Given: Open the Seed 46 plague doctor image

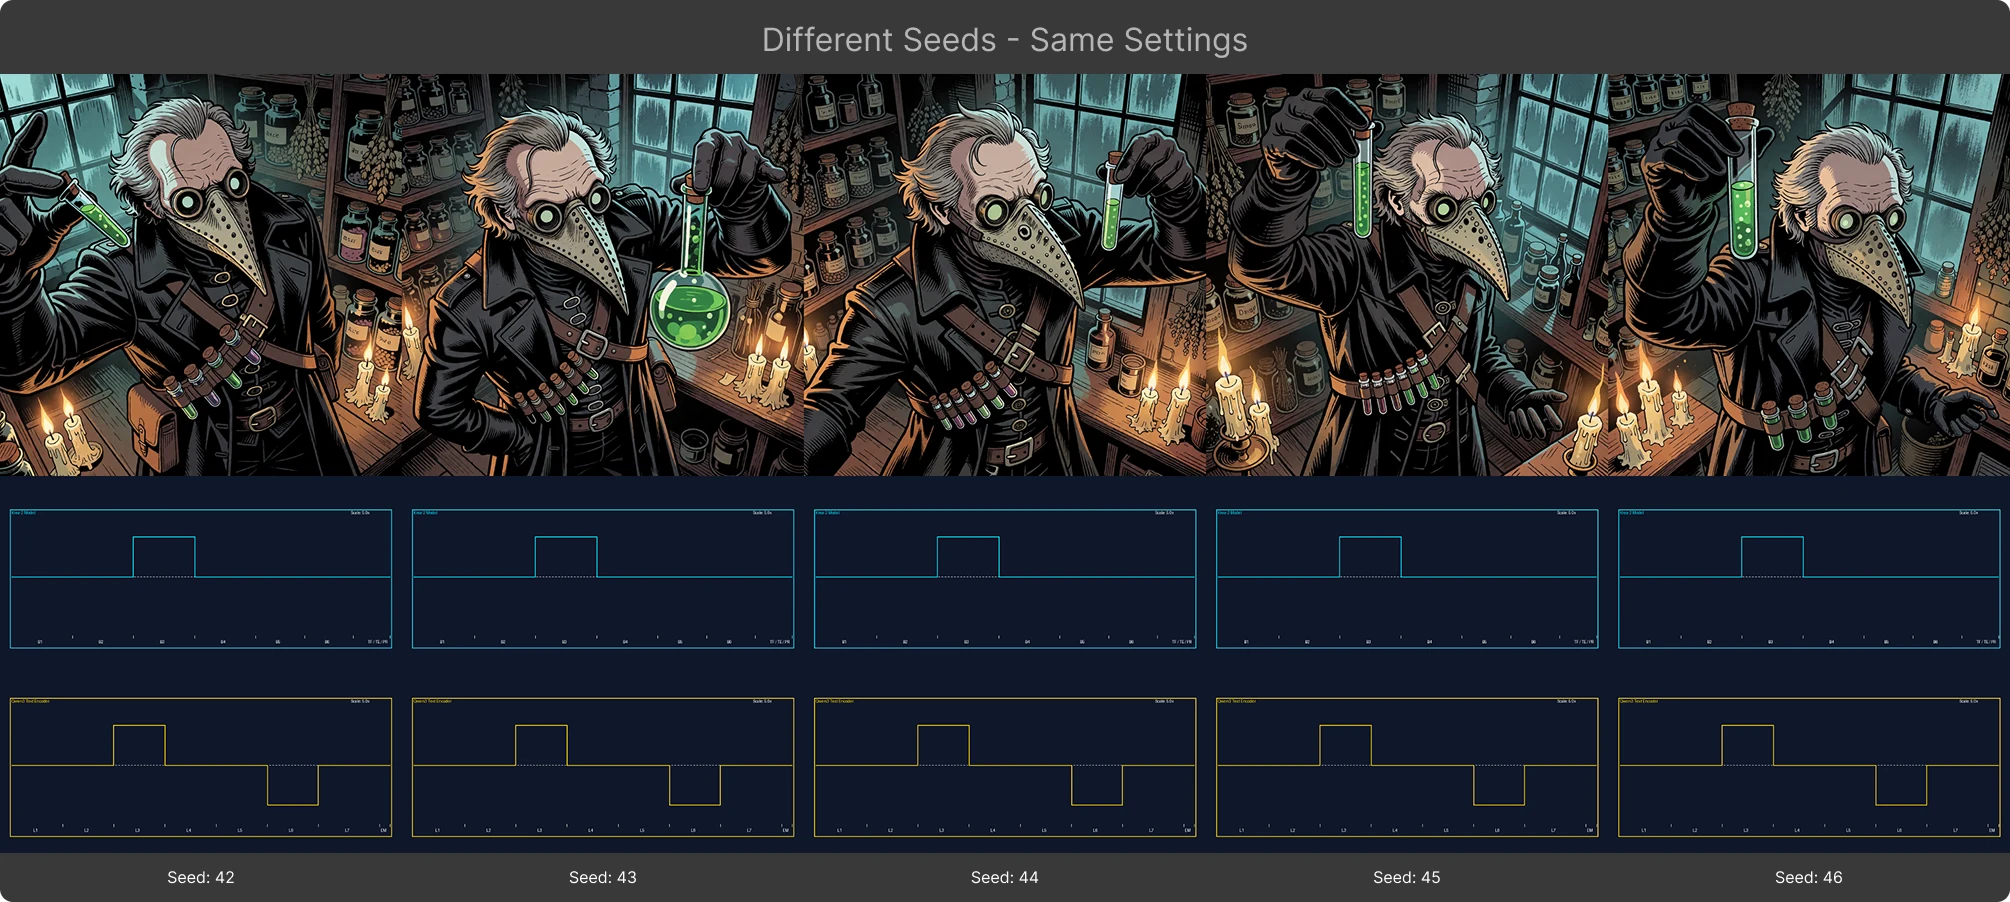Looking at the screenshot, I should 1809,275.
